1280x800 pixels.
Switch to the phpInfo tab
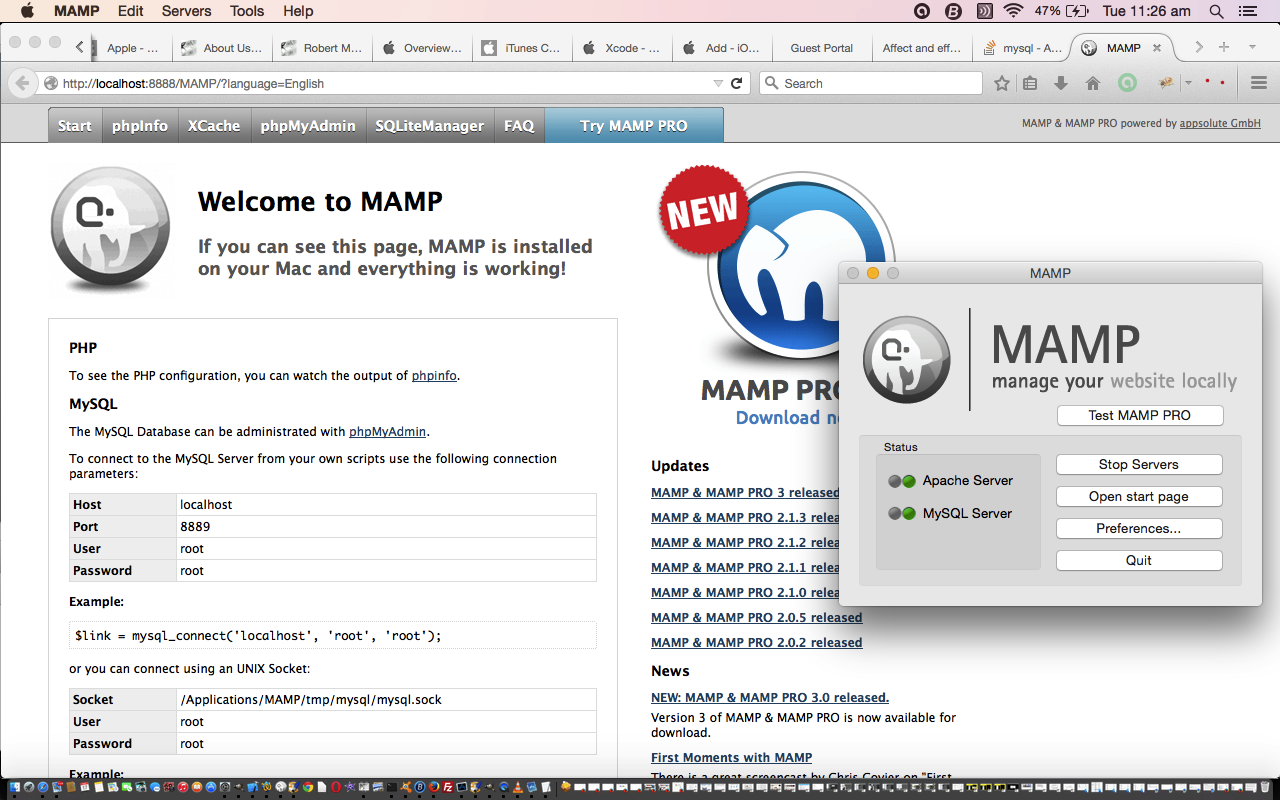click(140, 126)
